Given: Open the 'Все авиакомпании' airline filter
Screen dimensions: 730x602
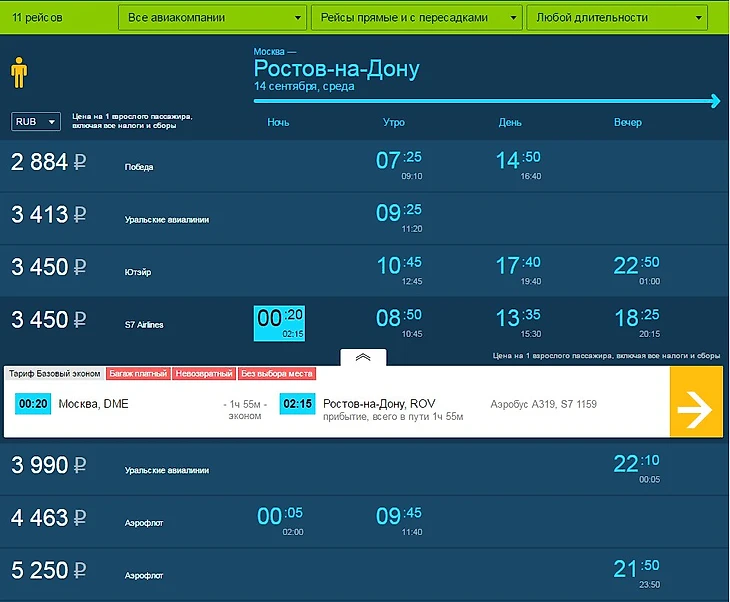Looking at the screenshot, I should pyautogui.click(x=212, y=18).
